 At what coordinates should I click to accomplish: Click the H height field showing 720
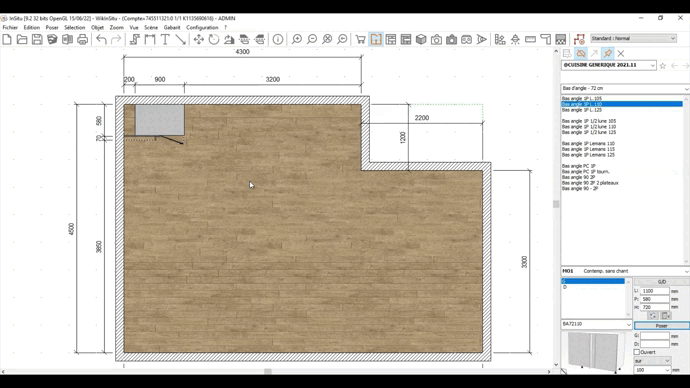click(655, 307)
